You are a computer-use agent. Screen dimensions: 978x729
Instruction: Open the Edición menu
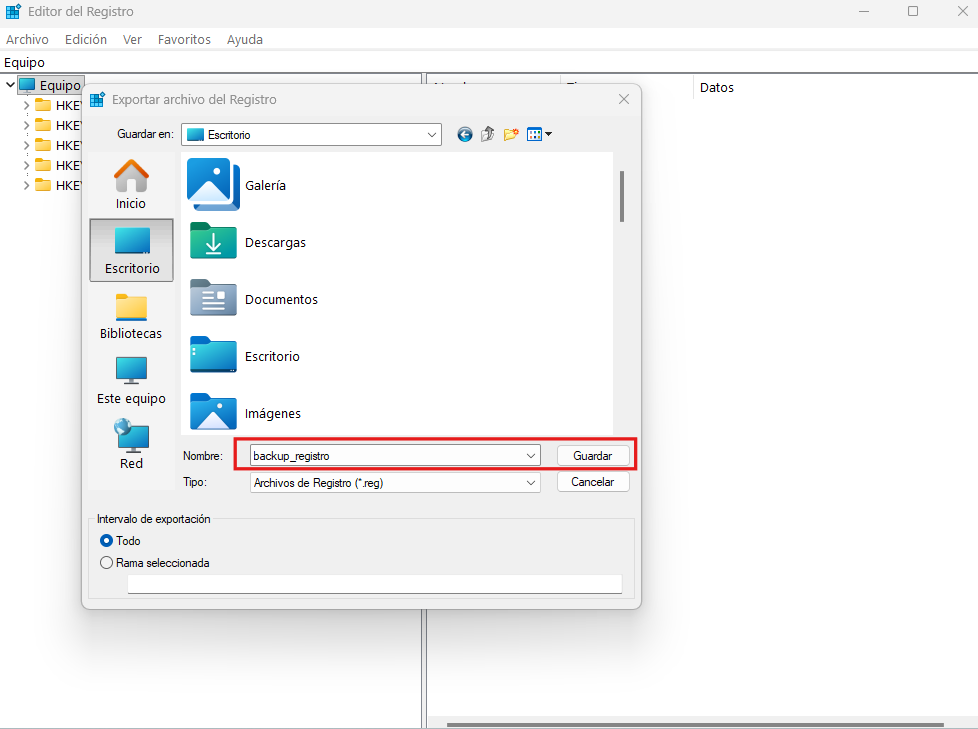[85, 39]
